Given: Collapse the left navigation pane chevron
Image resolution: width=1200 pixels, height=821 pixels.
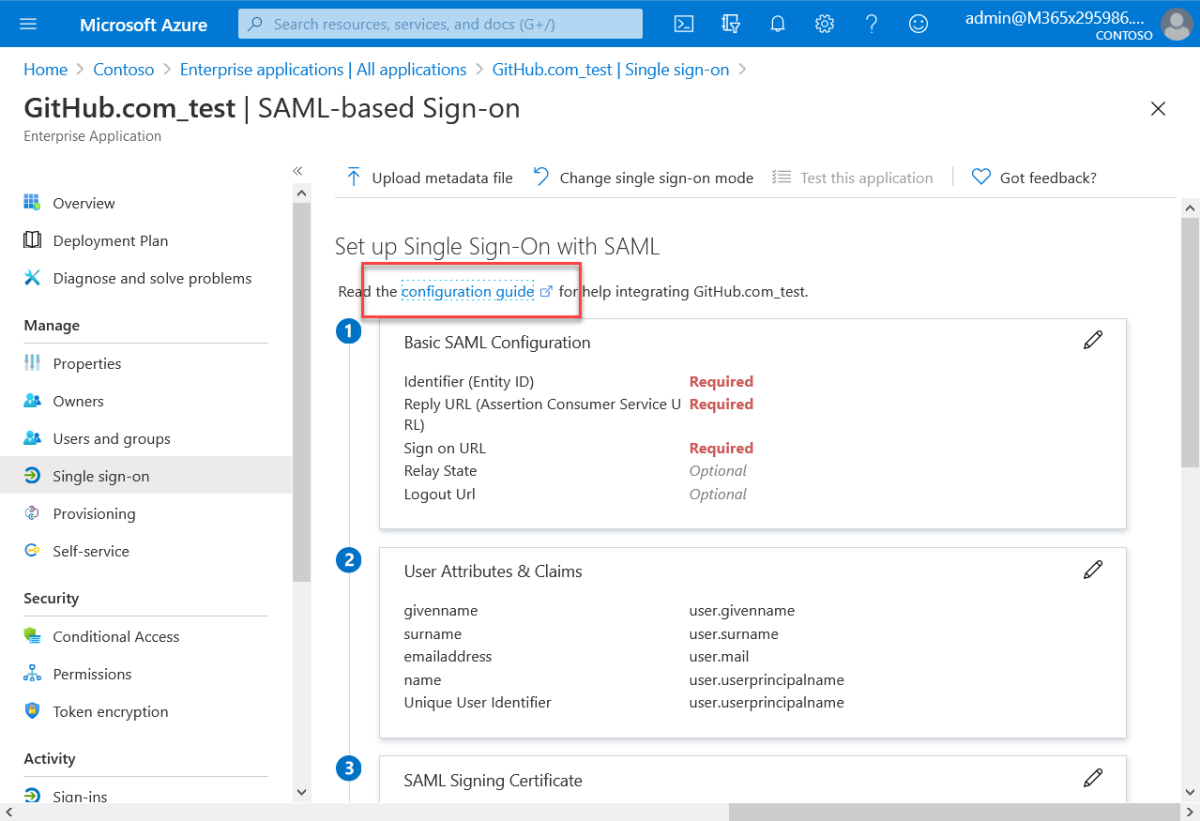Looking at the screenshot, I should pos(297,171).
